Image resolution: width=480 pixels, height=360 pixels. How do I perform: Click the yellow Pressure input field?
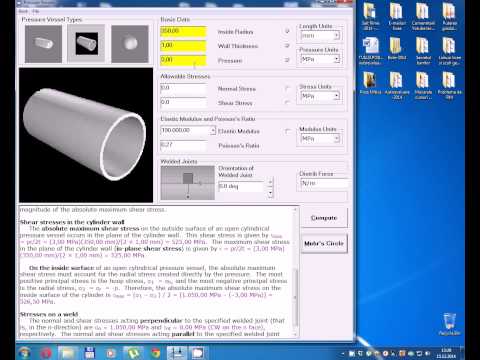(183, 60)
